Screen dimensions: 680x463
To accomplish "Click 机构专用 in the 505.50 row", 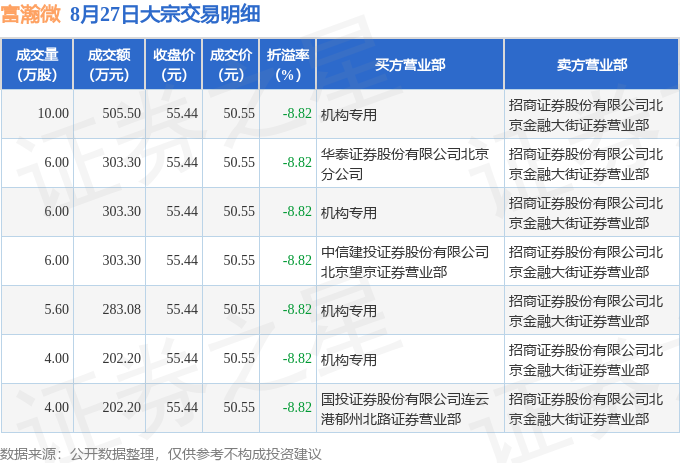I will (x=349, y=115).
